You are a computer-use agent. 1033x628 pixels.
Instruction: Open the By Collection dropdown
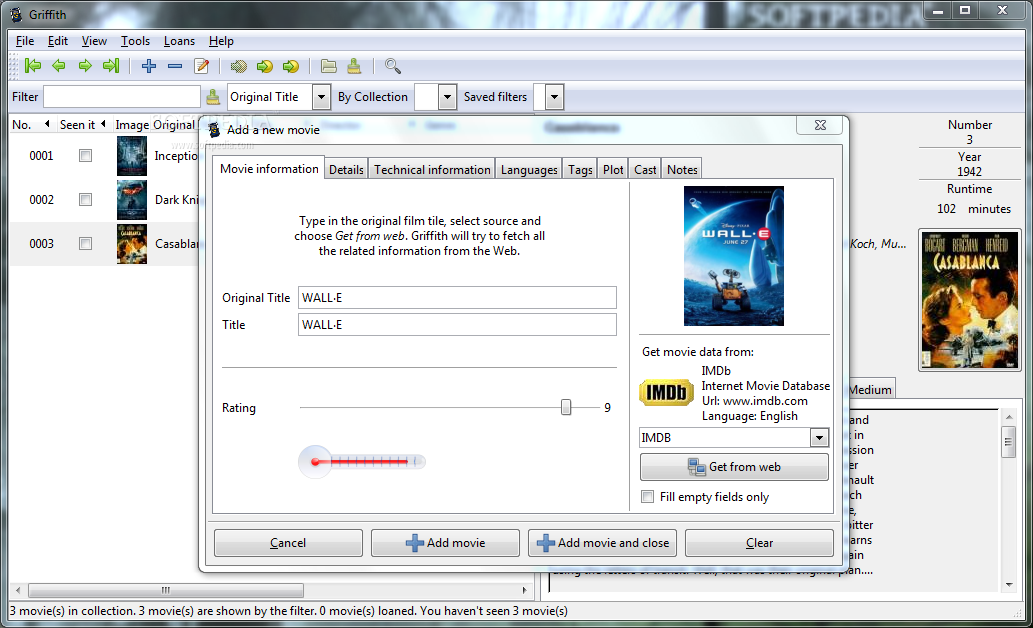(447, 97)
